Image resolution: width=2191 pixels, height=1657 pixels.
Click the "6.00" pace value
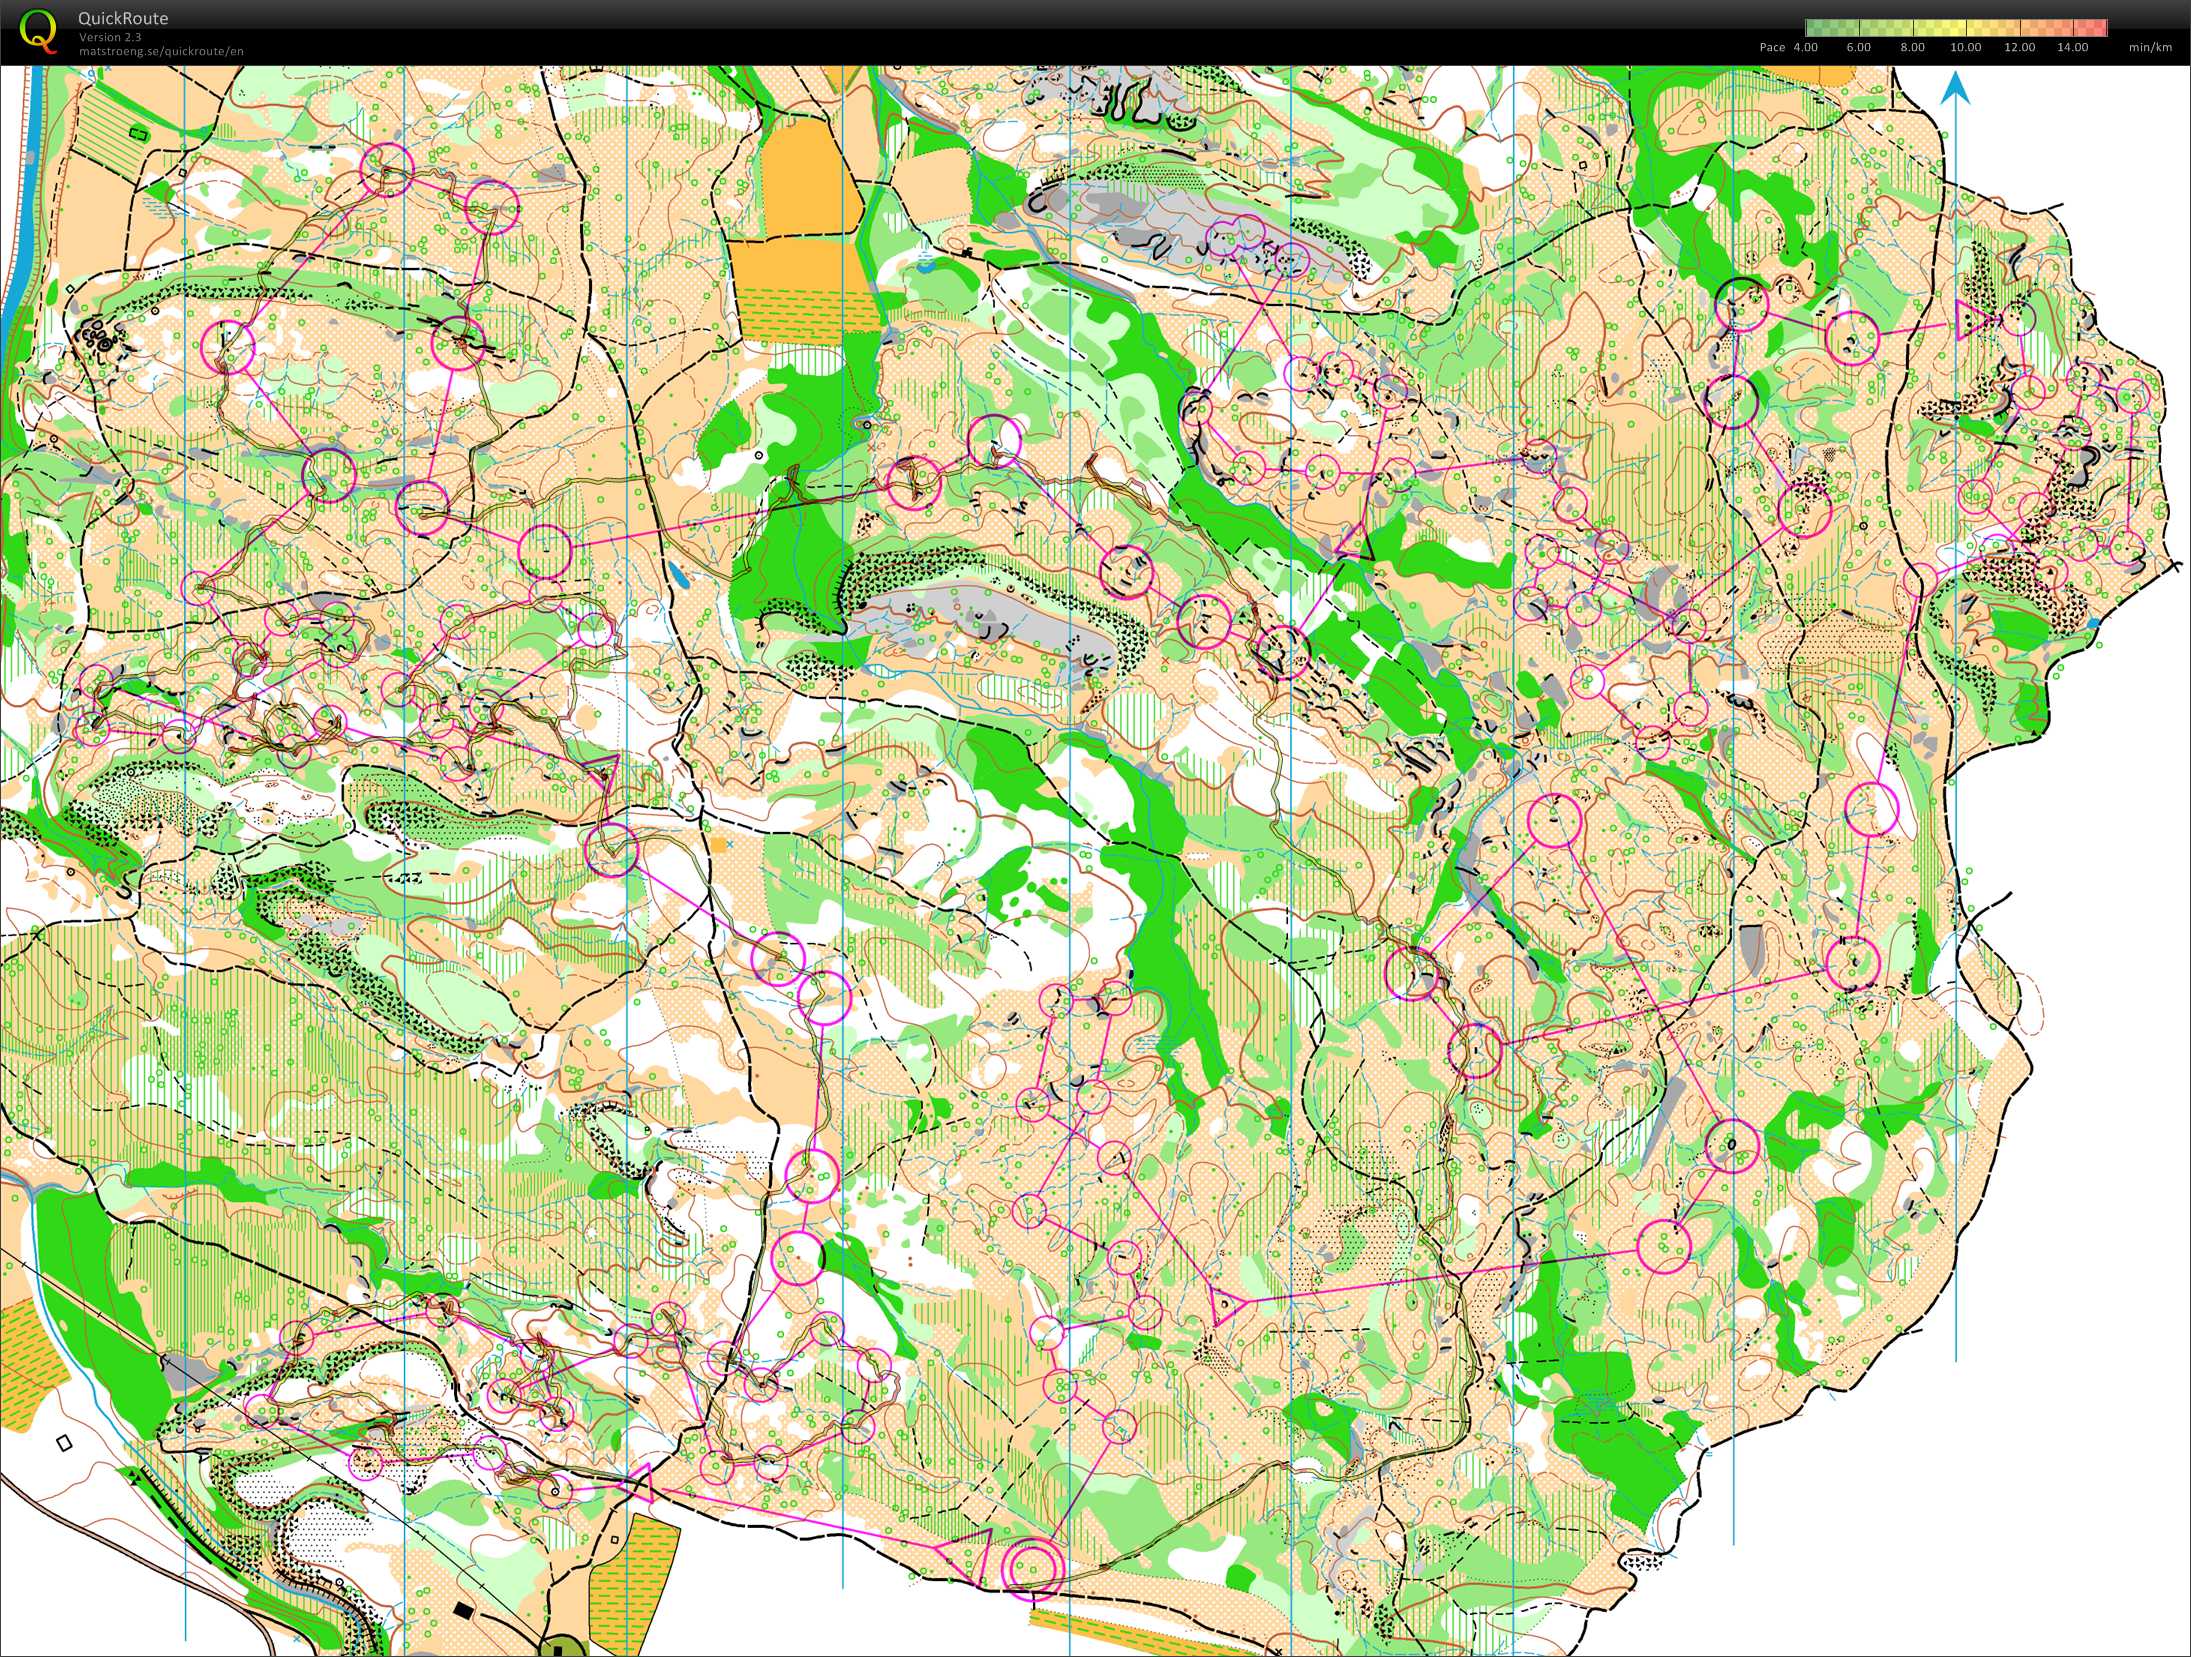click(1858, 47)
